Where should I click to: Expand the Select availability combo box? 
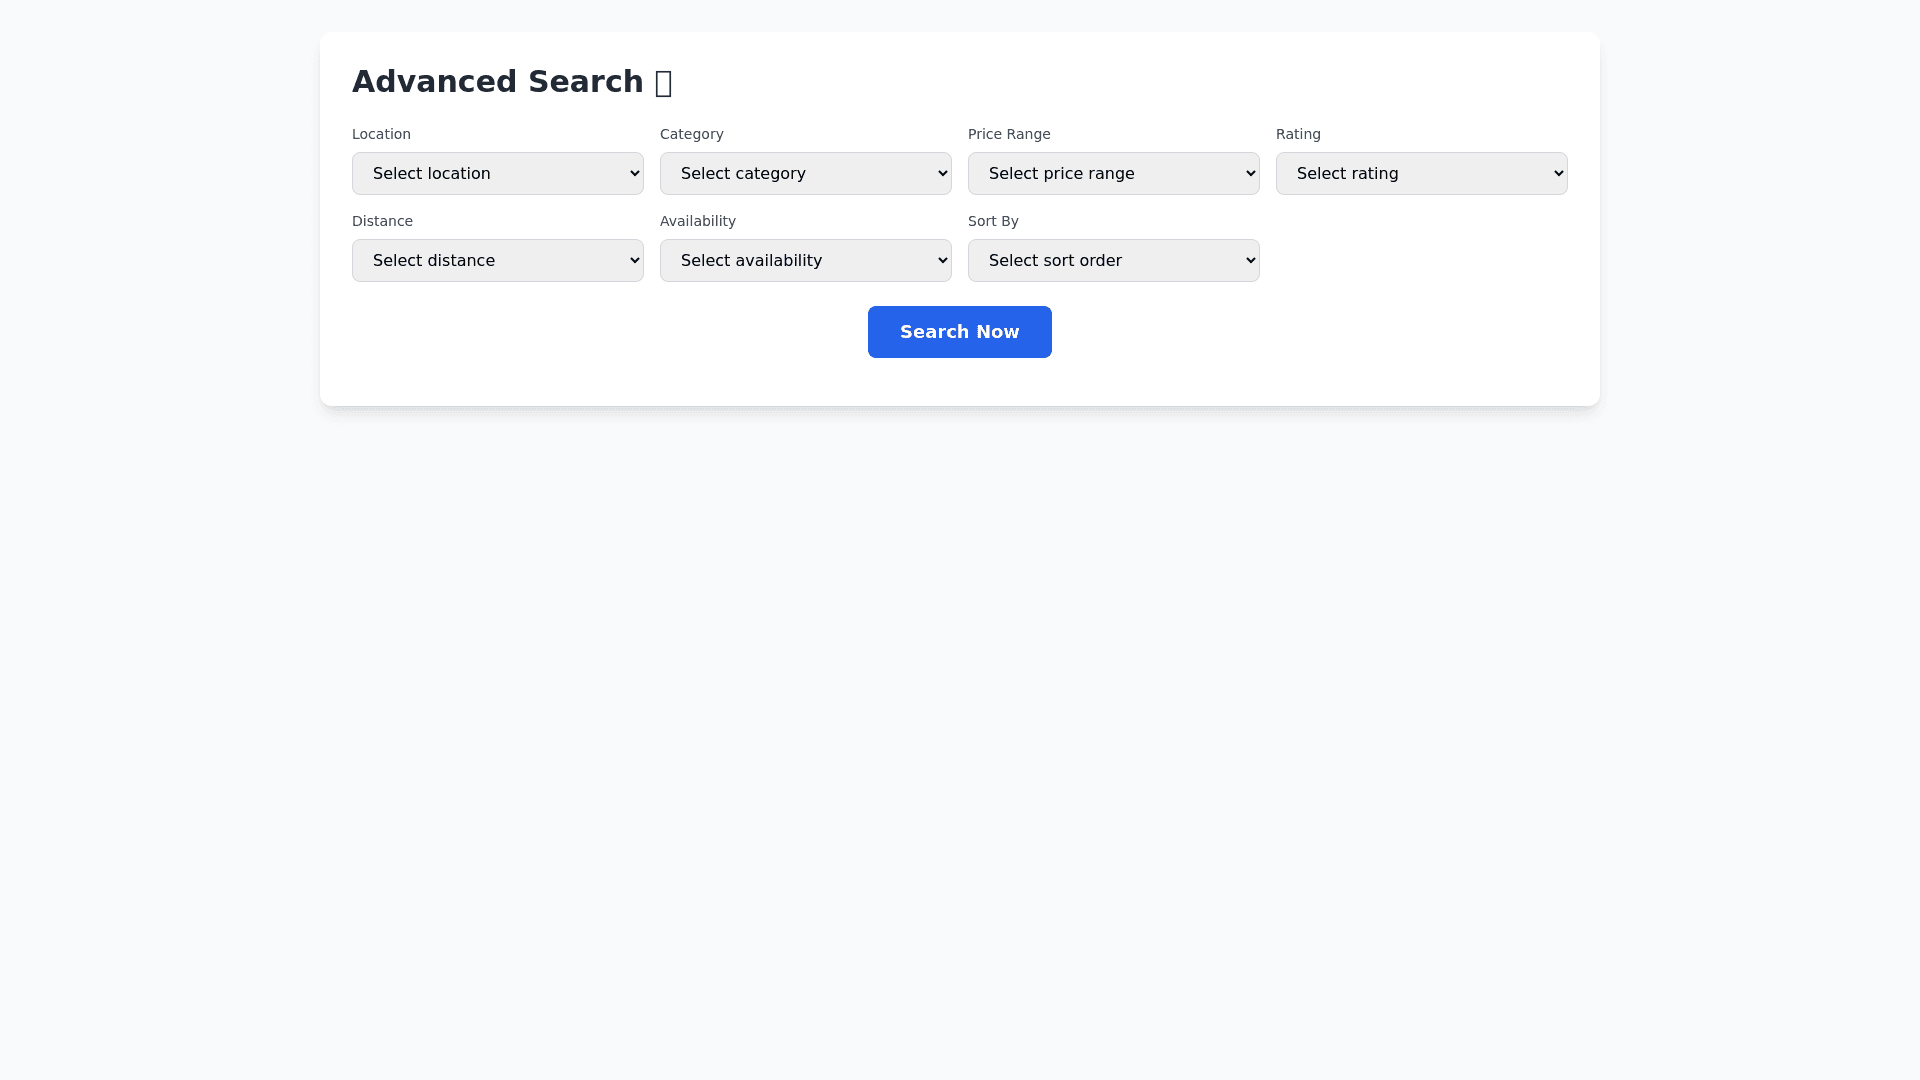tap(805, 260)
